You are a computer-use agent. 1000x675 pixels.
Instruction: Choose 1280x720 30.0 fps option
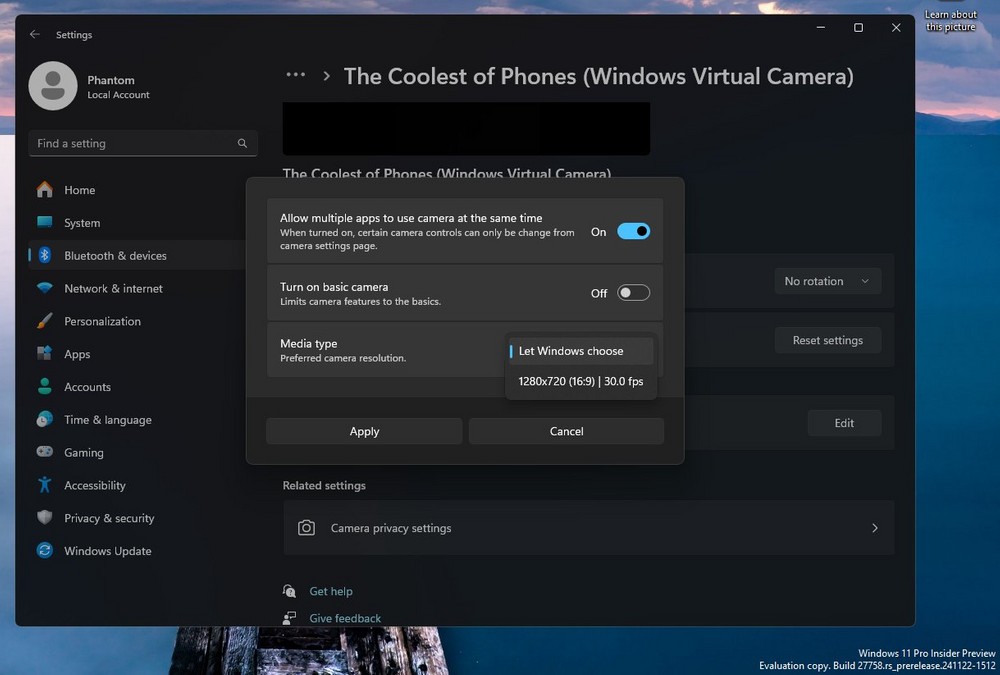pos(580,382)
